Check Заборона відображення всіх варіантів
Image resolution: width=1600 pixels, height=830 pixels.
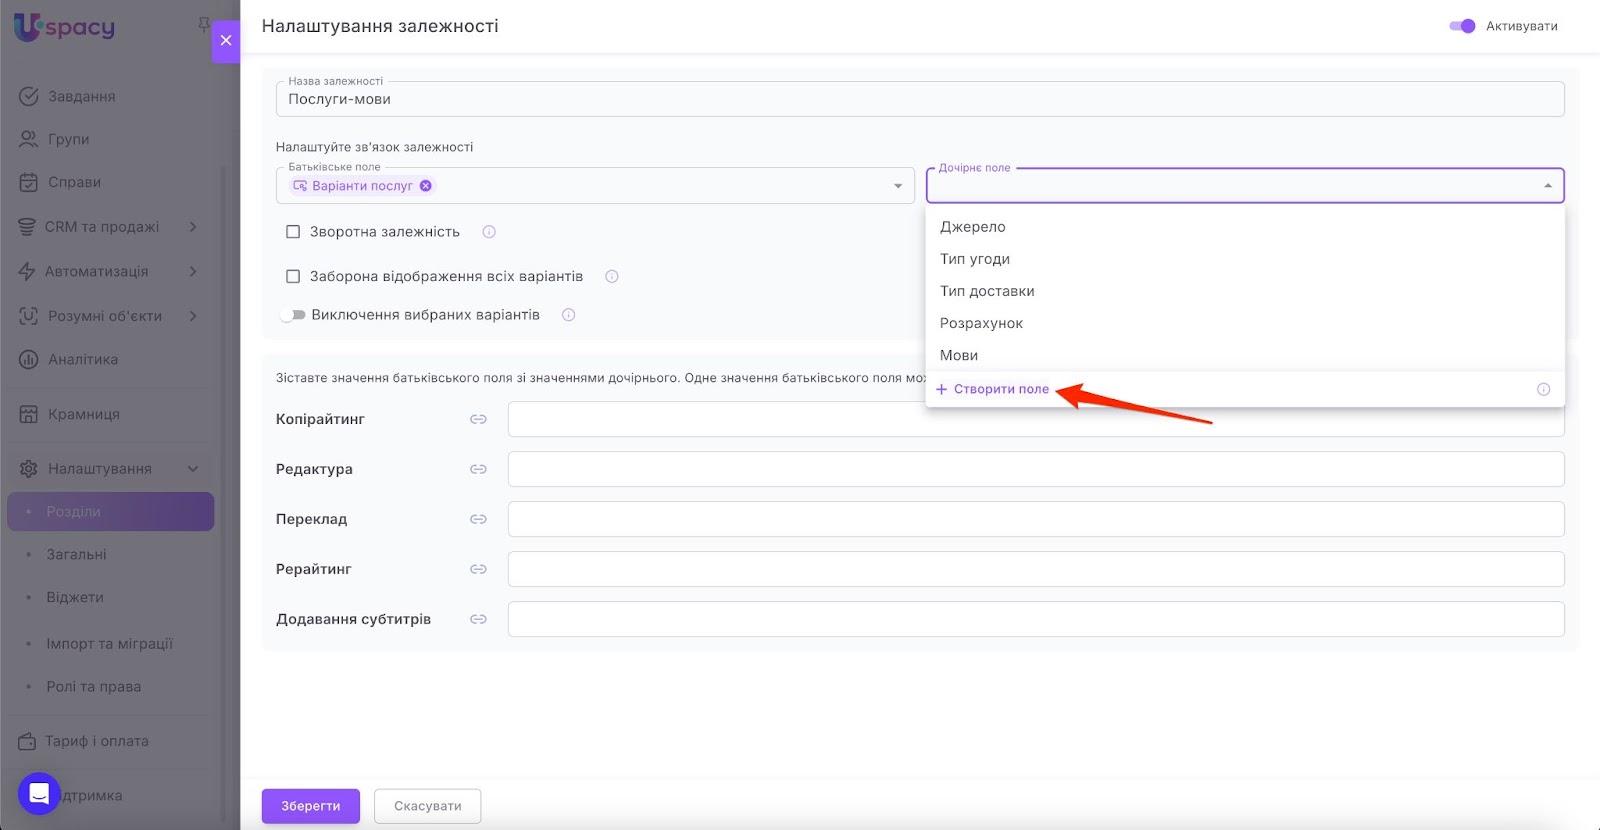click(293, 276)
